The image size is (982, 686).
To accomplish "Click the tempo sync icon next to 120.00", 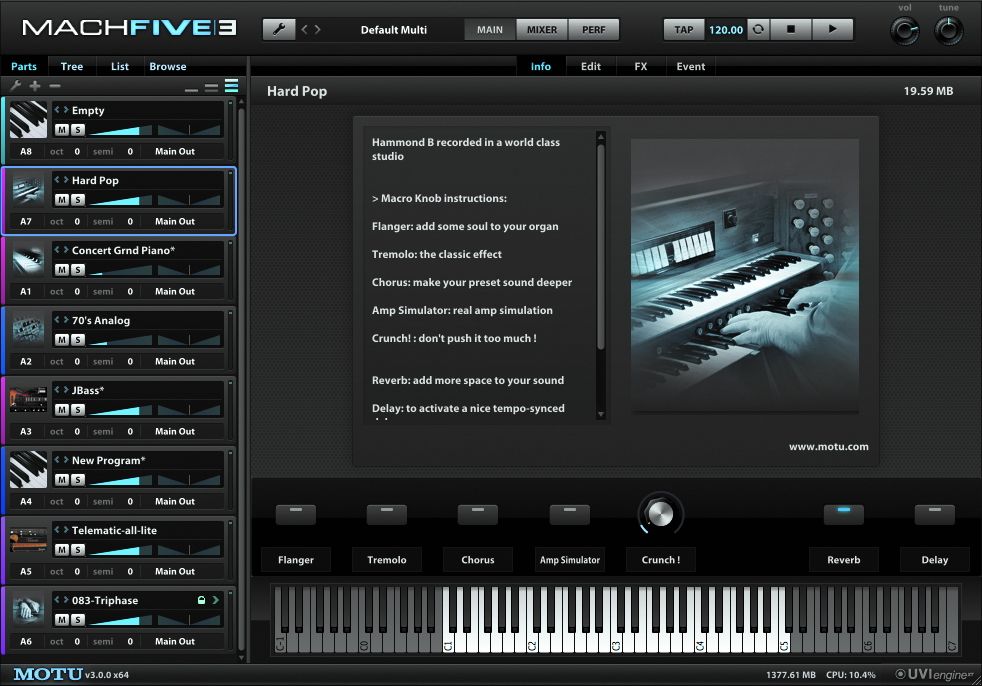I will pyautogui.click(x=758, y=29).
